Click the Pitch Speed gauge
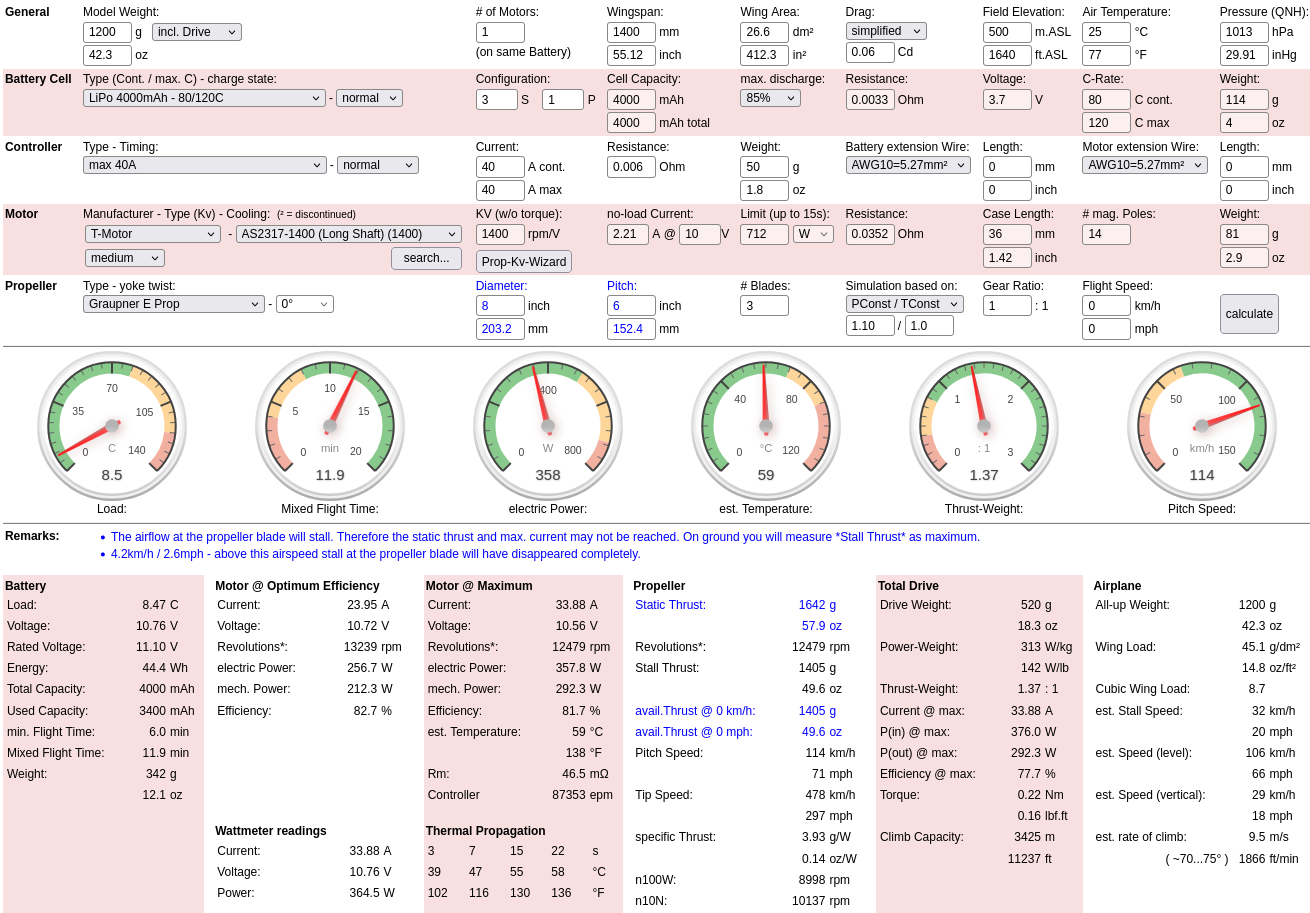The height and width of the screenshot is (913, 1310). (1202, 426)
